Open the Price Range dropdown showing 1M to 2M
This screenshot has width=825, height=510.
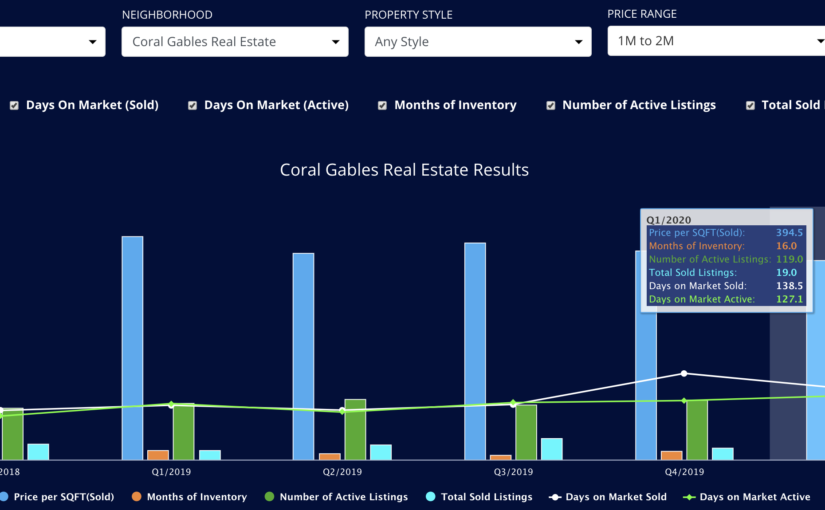[x=716, y=41]
